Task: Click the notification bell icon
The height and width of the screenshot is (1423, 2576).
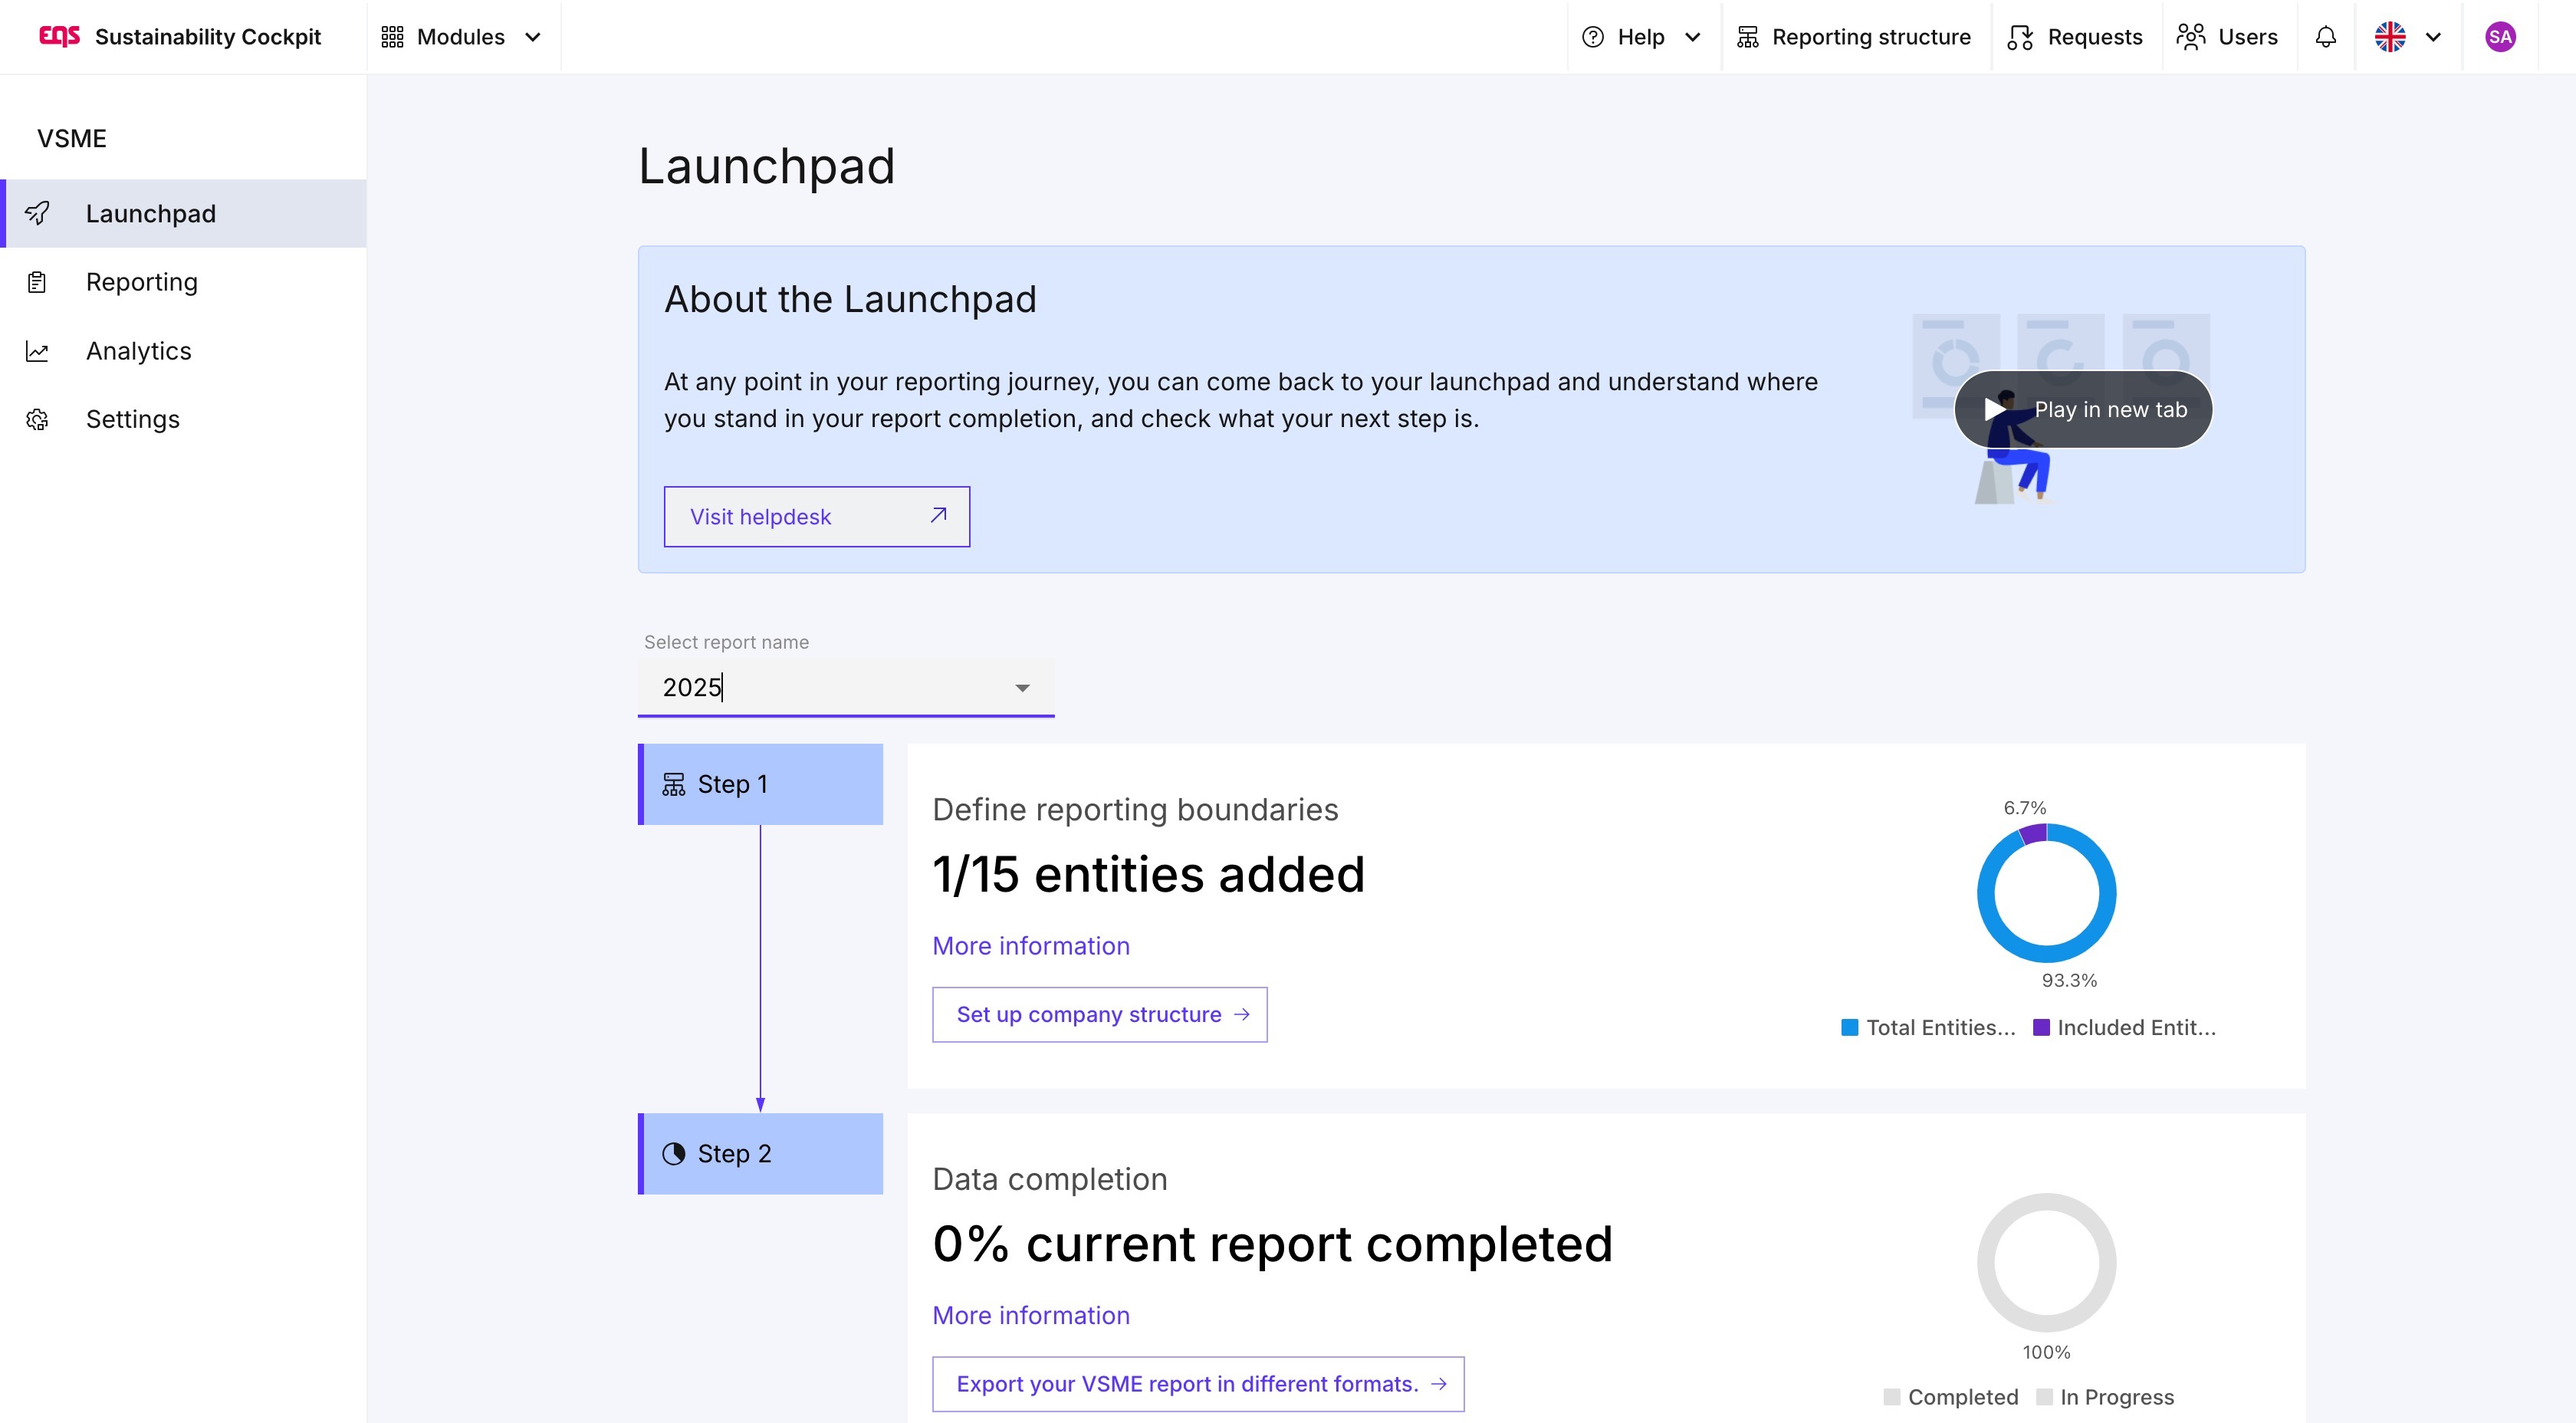Action: pos(2325,37)
